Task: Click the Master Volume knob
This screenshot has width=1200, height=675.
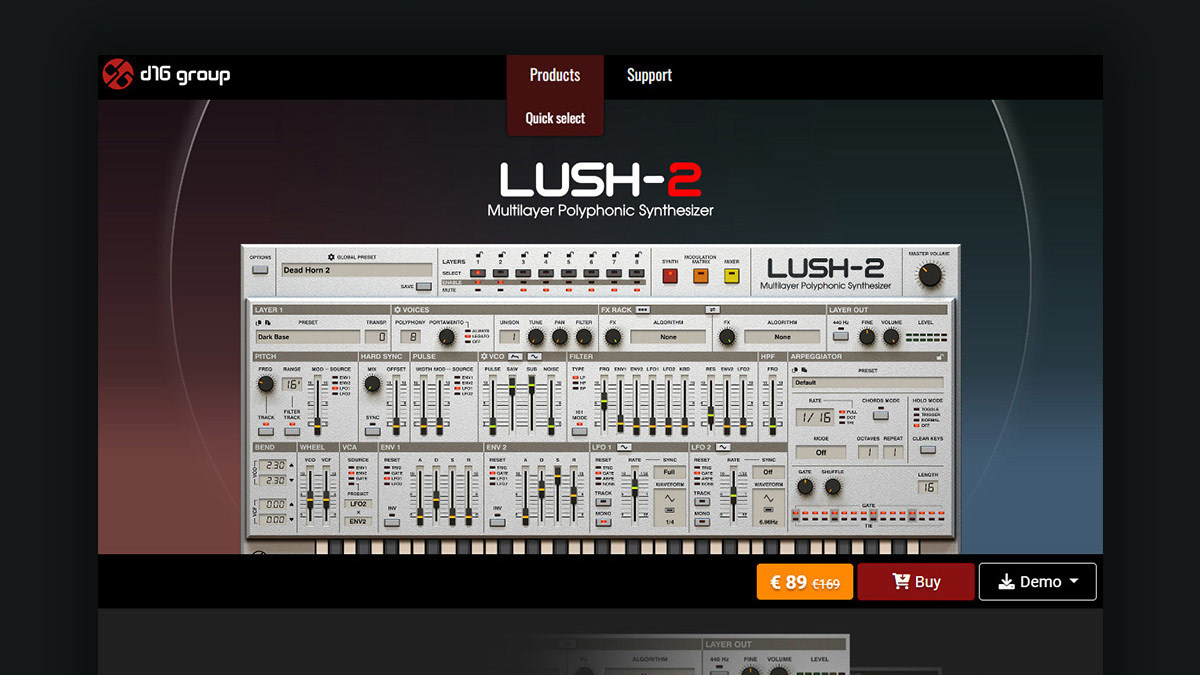Action: point(930,274)
